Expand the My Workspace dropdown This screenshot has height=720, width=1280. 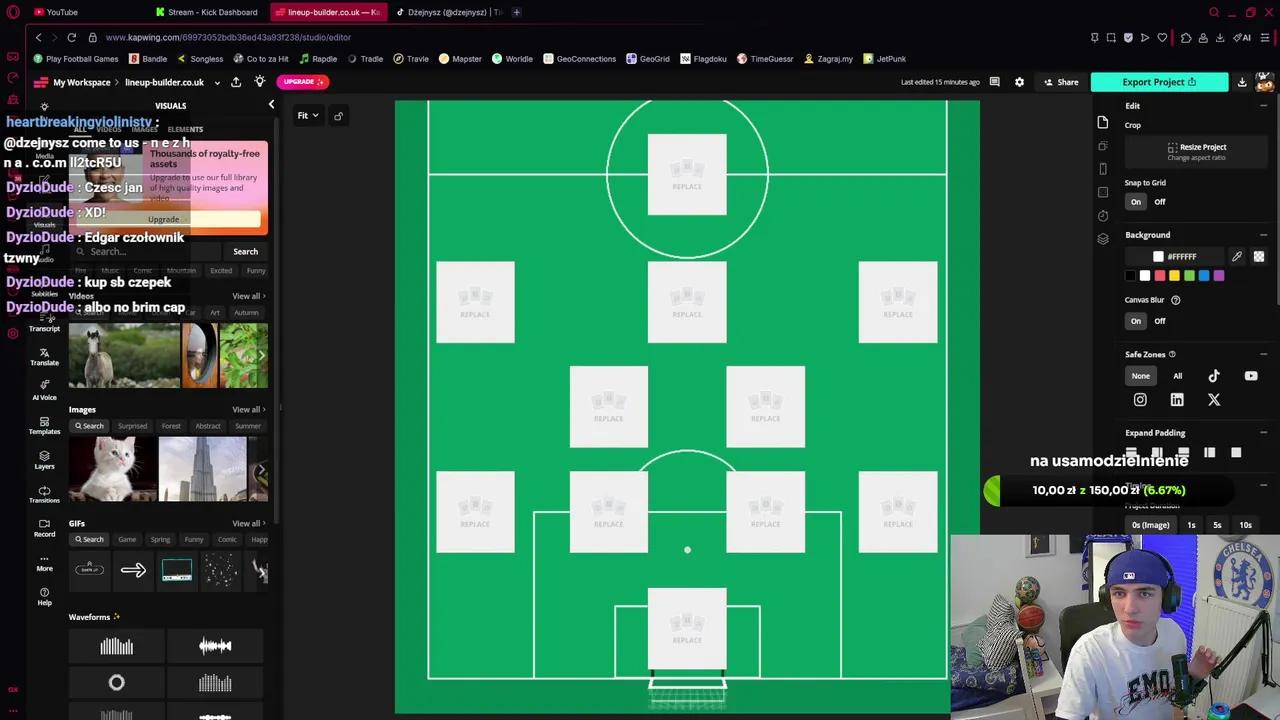[x=82, y=82]
